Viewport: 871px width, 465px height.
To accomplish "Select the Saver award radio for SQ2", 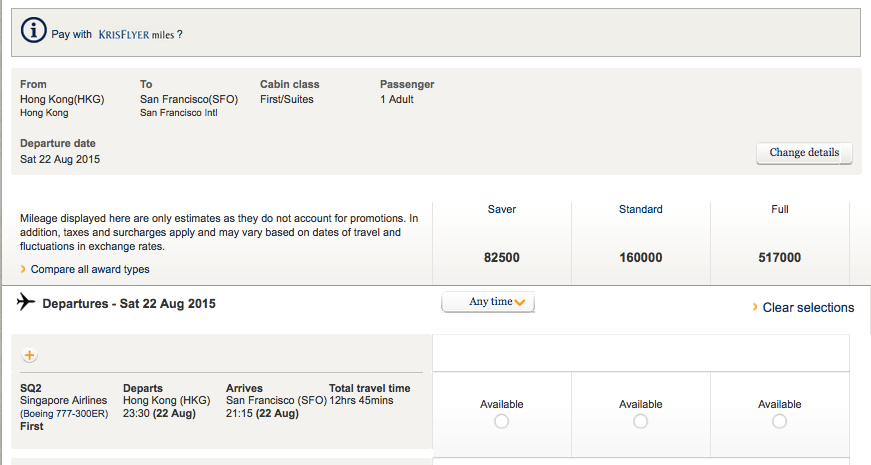I will click(502, 422).
